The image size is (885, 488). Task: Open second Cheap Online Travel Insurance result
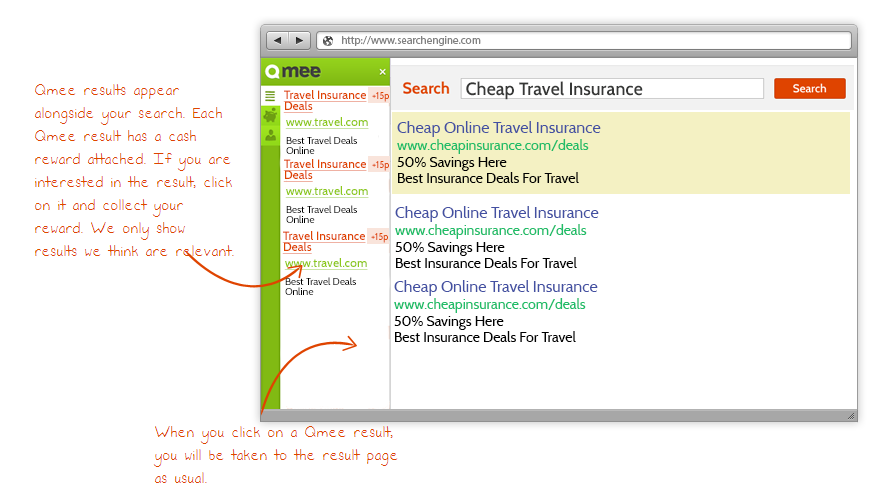(x=497, y=213)
